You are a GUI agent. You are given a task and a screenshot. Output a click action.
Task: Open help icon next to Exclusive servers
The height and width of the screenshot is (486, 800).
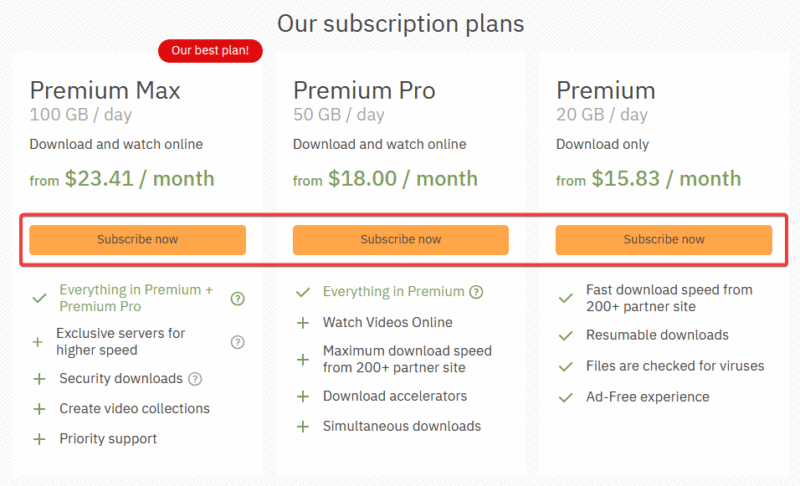click(x=237, y=342)
